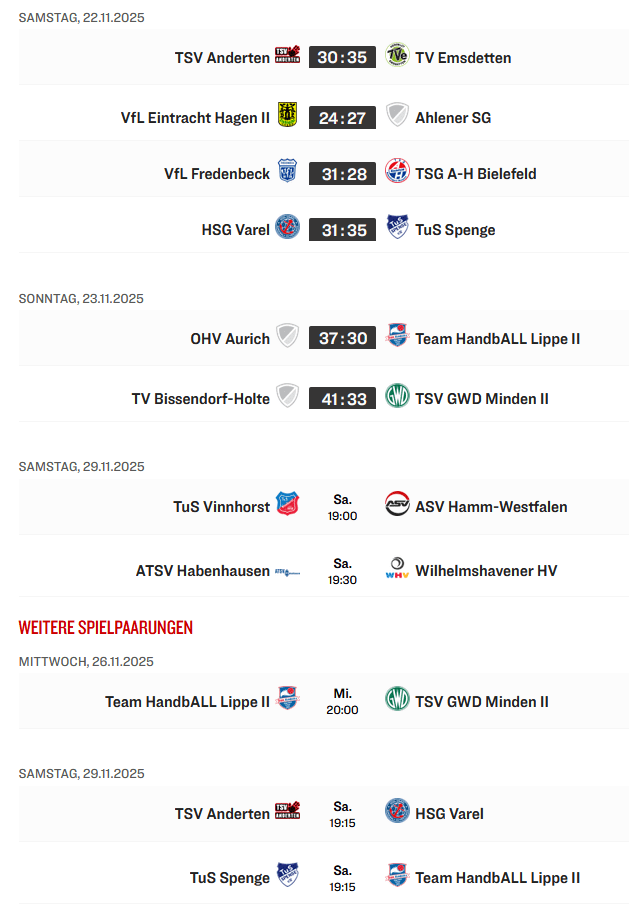Click the green GWD Minden II logo beside the 41:33 score

point(397,397)
